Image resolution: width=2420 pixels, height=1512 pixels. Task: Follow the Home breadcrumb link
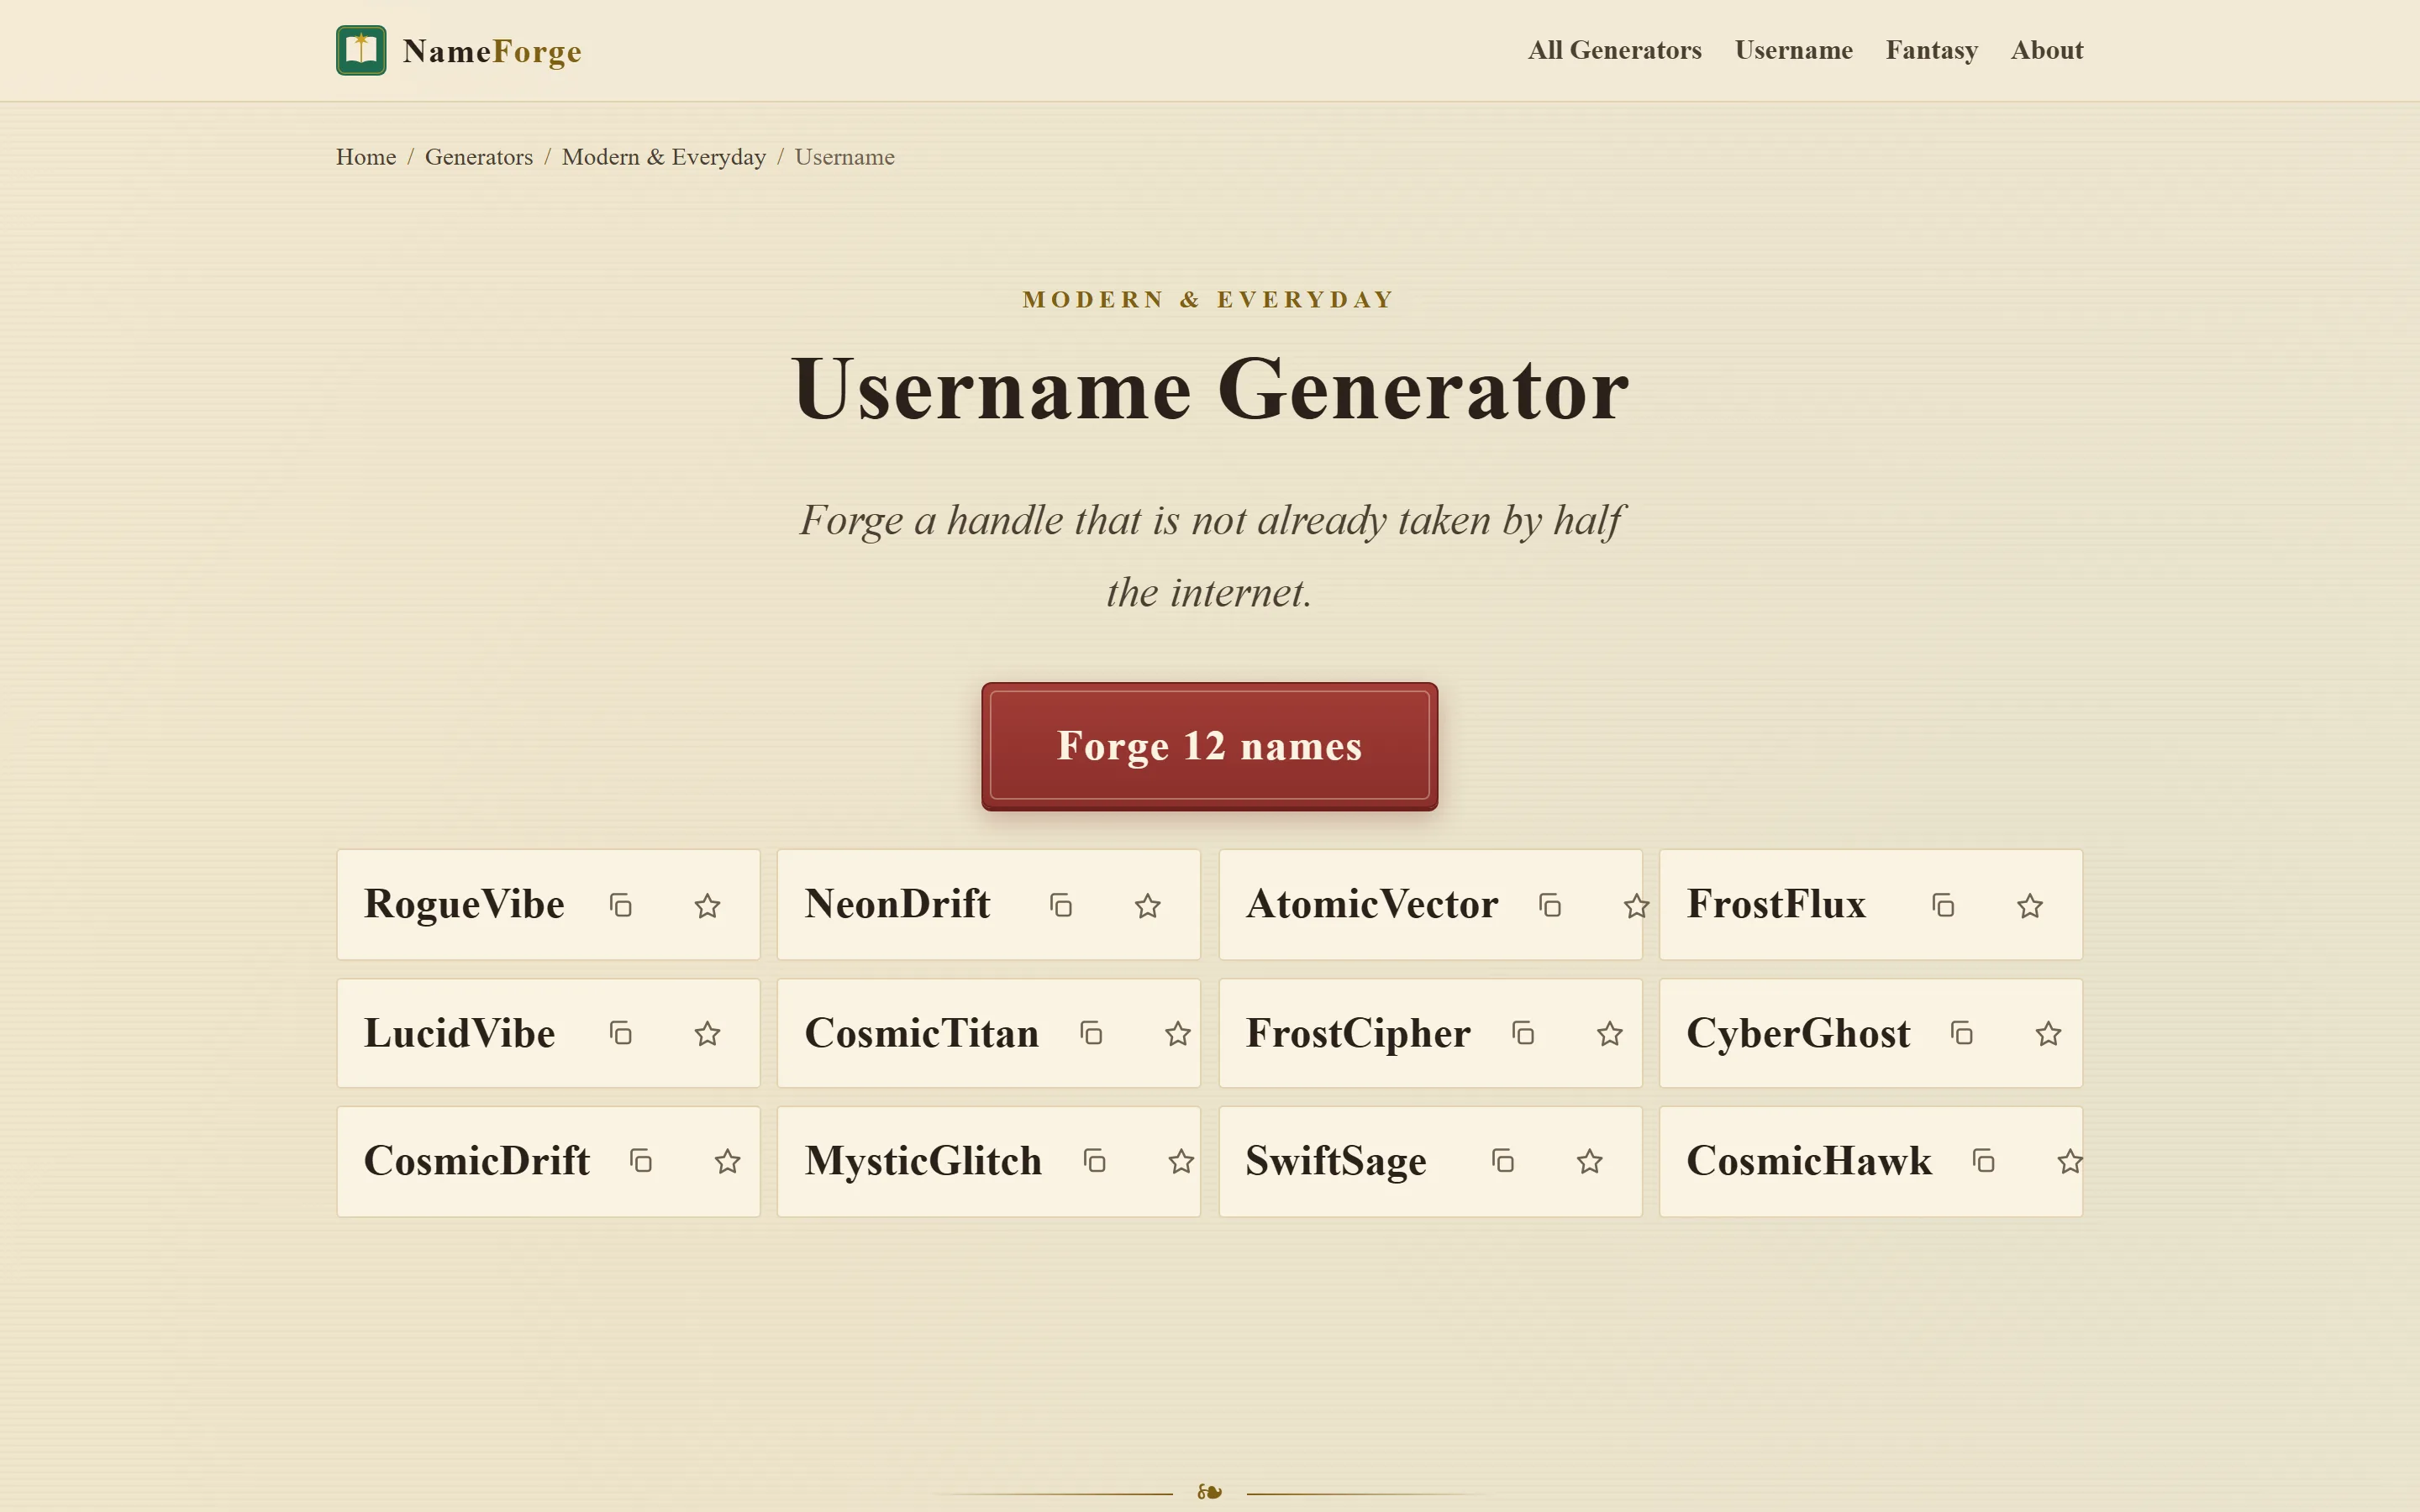pyautogui.click(x=366, y=157)
